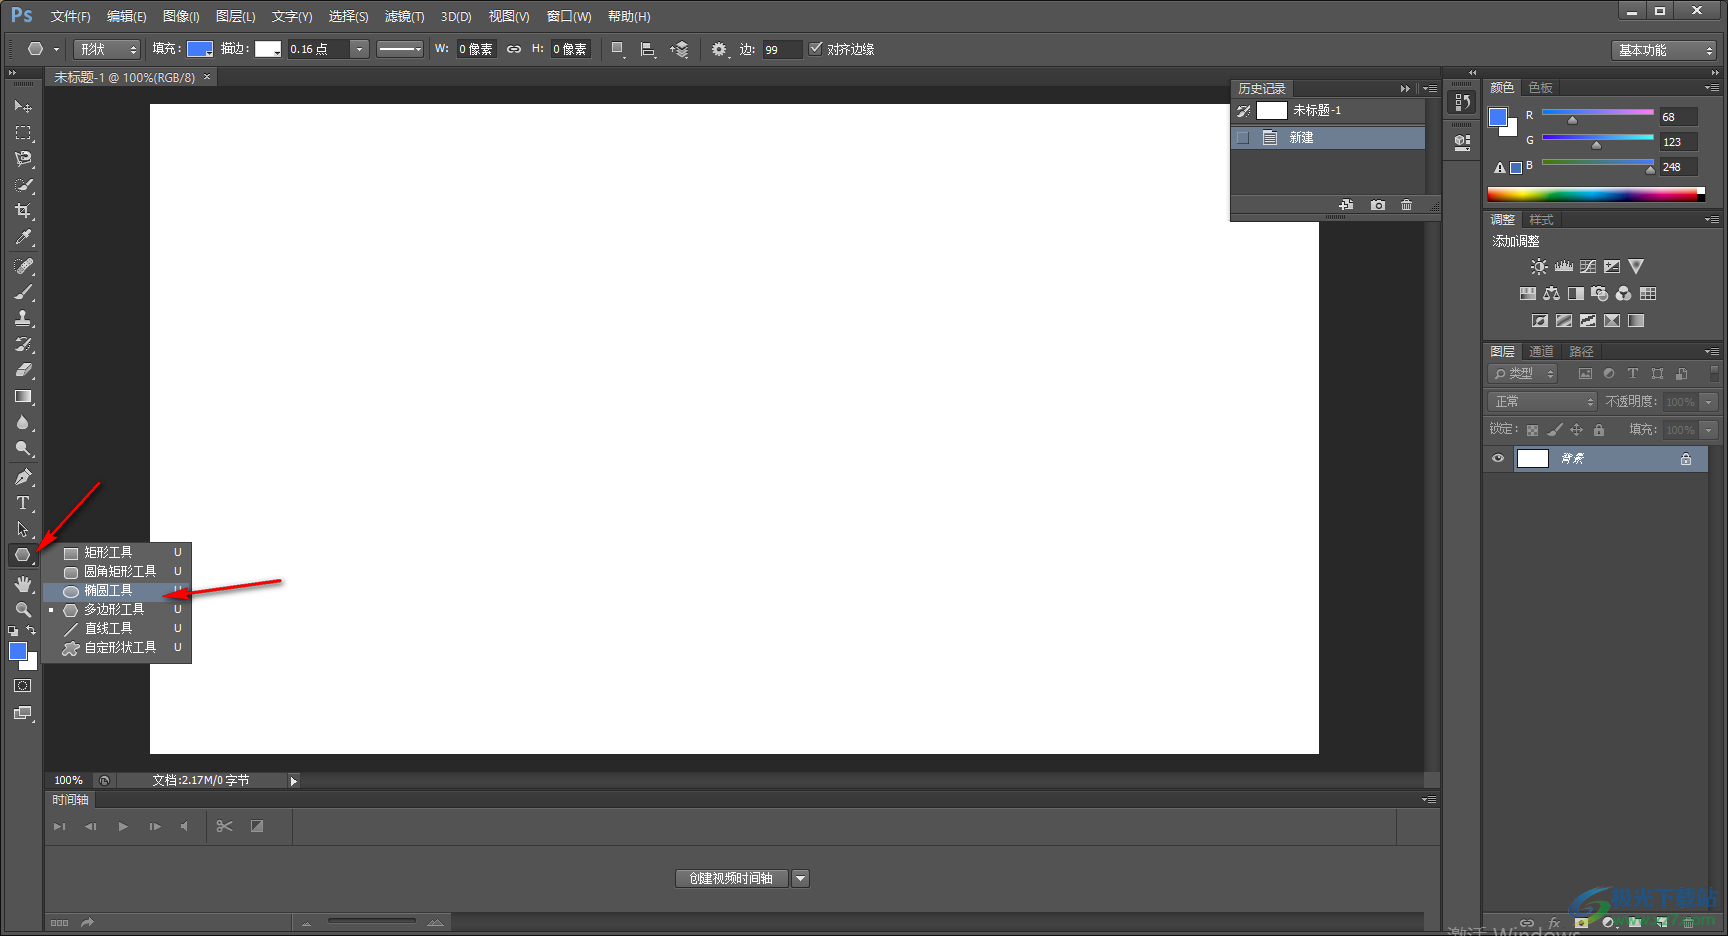Open geometry options gear icon
Screen dimensions: 1728x936
coord(719,49)
